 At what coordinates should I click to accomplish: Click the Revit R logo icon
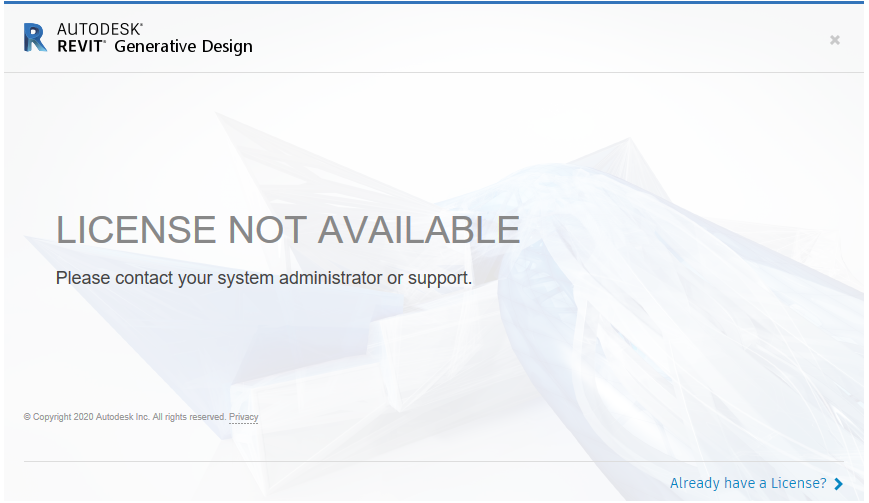pyautogui.click(x=35, y=38)
